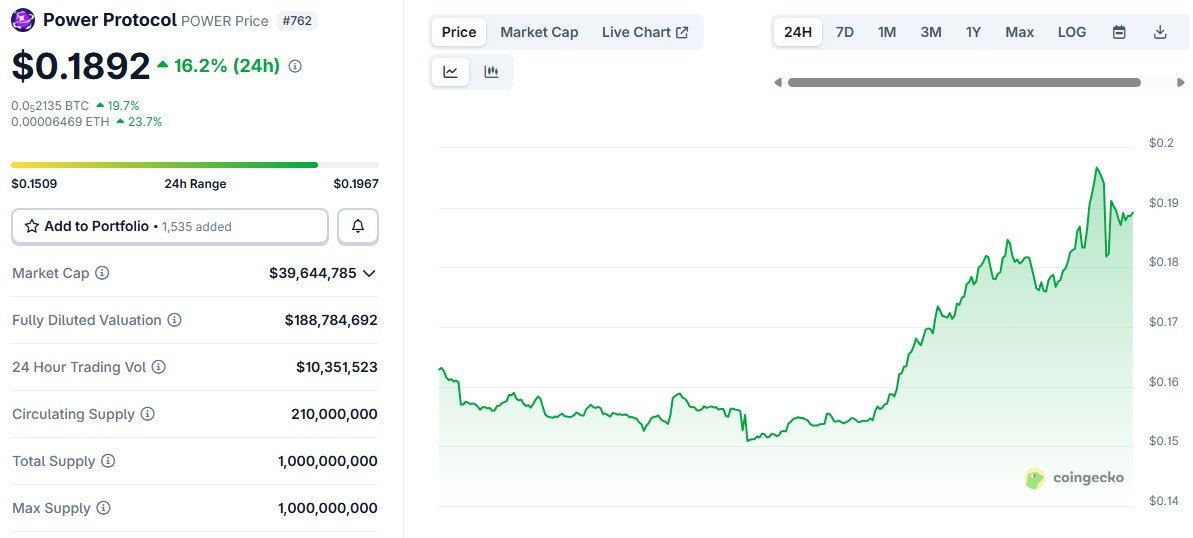Viewport: 1193px width, 538px height.
Task: Click the 0.00006469 ETH price text
Action: pos(60,121)
